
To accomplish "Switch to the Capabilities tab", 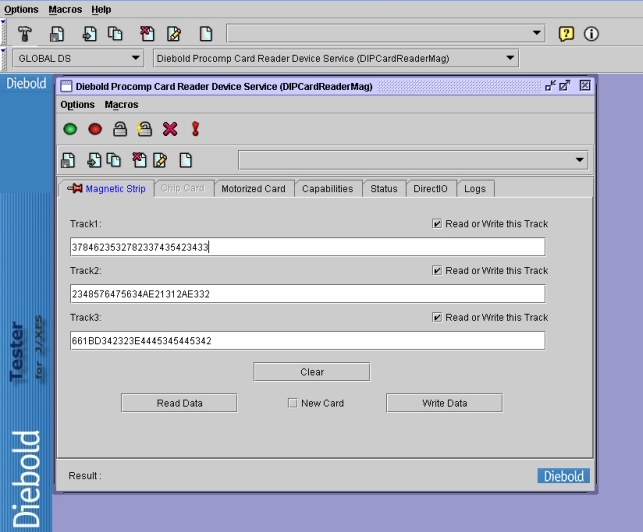I will (328, 189).
